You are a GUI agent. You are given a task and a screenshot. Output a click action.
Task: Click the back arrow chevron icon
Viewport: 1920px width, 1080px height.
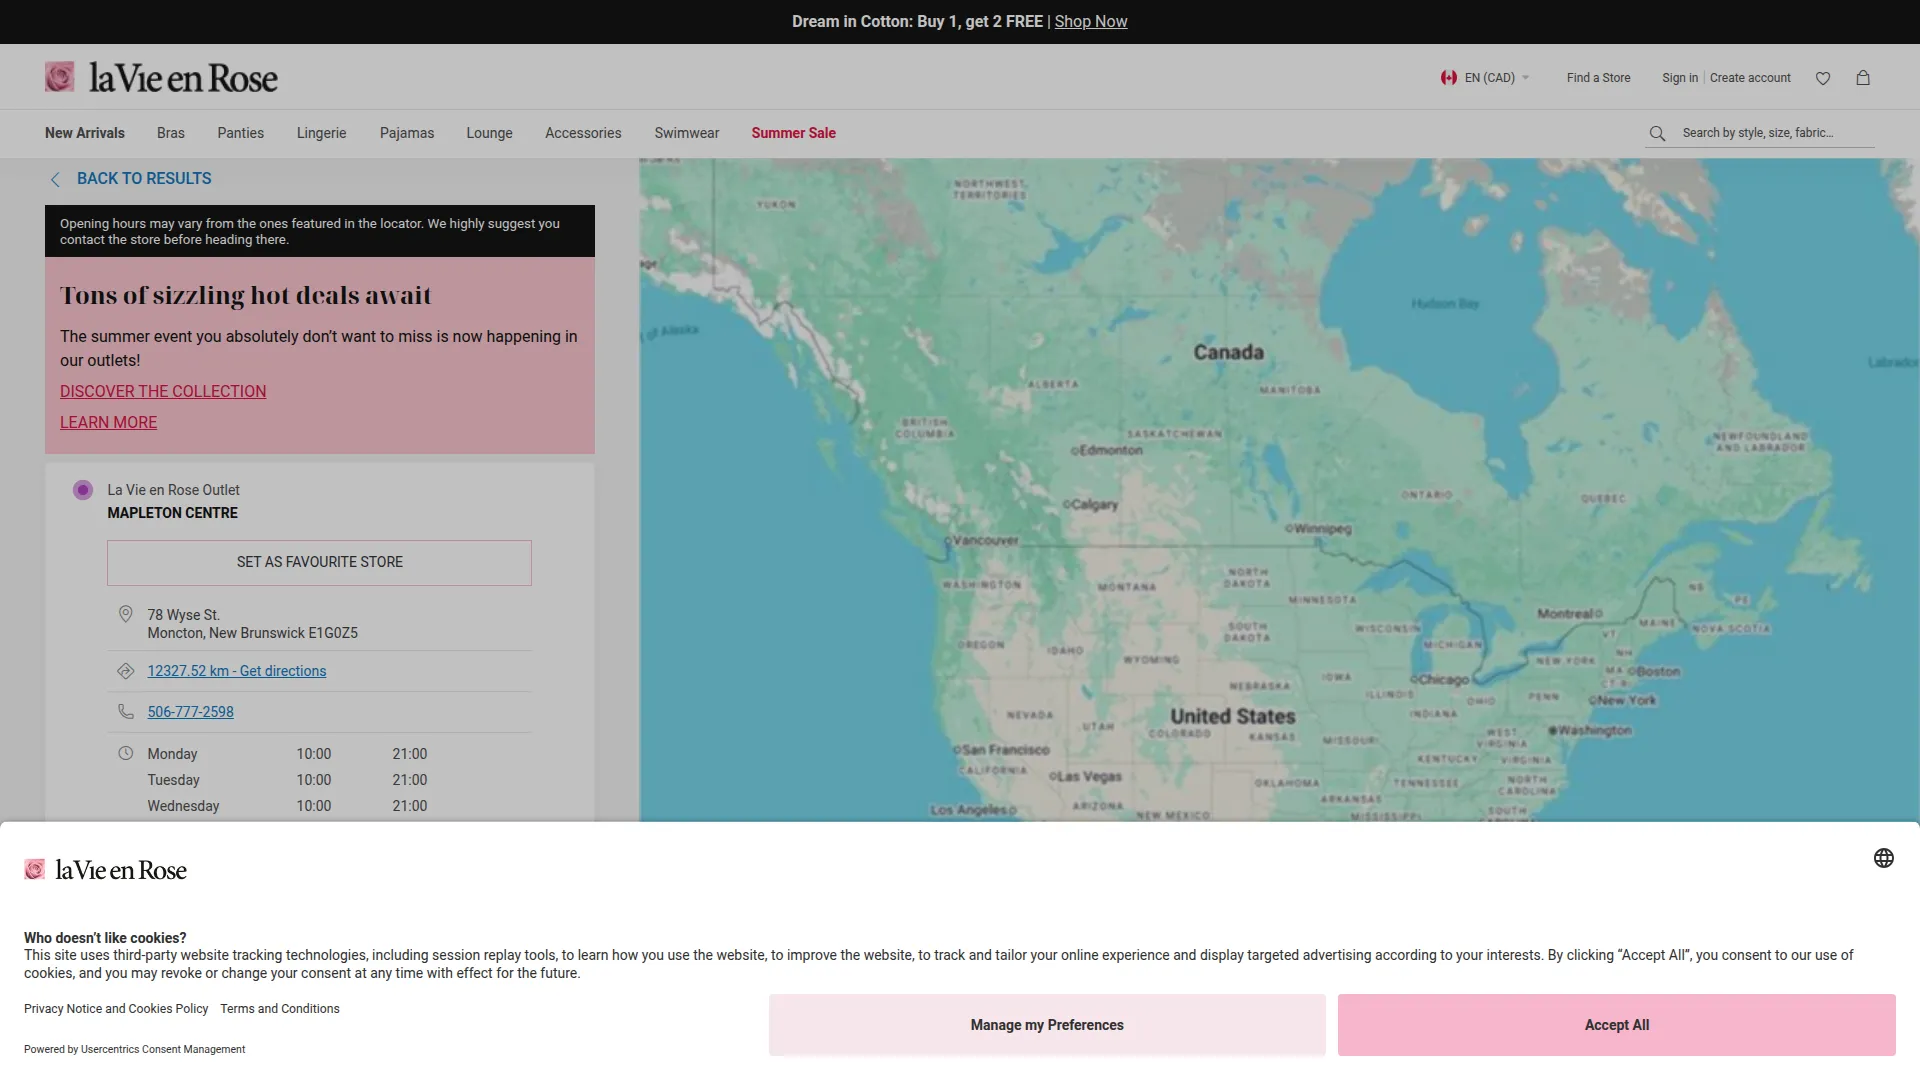[x=55, y=179]
